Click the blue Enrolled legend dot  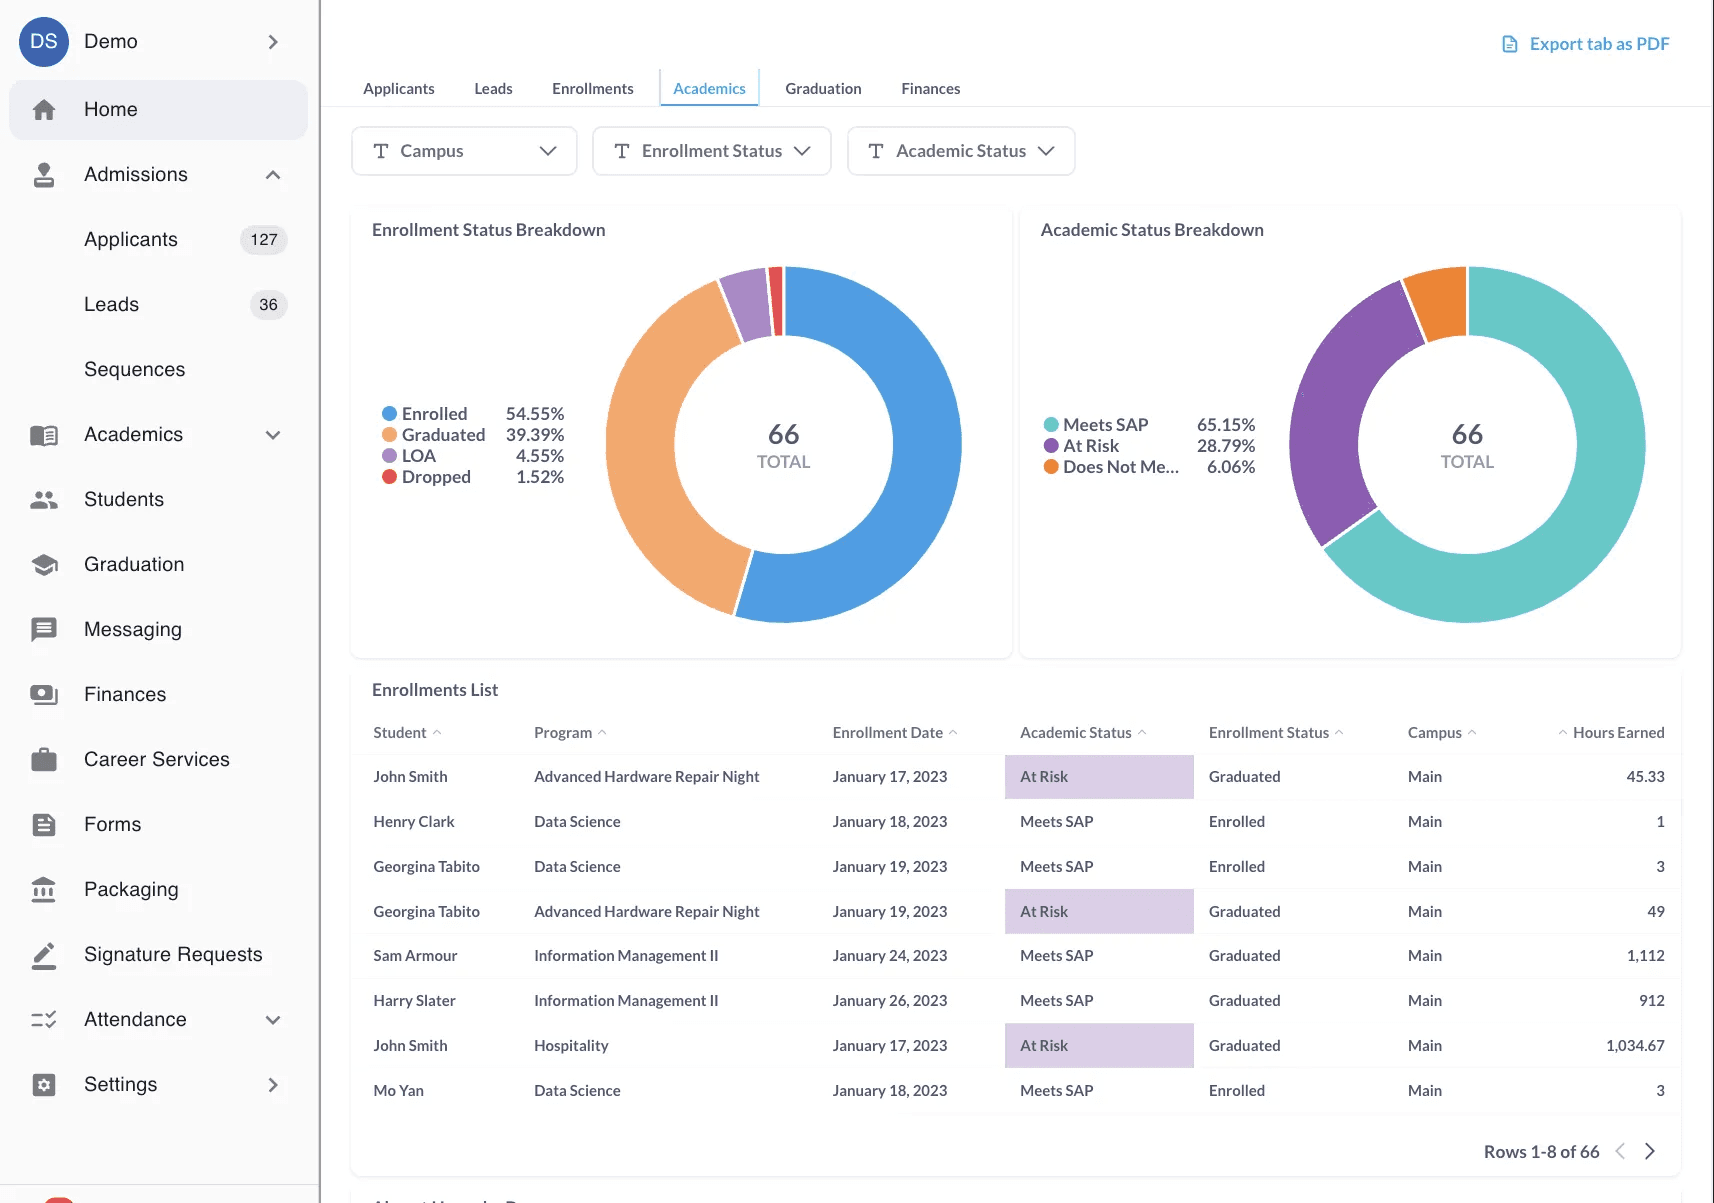(390, 414)
